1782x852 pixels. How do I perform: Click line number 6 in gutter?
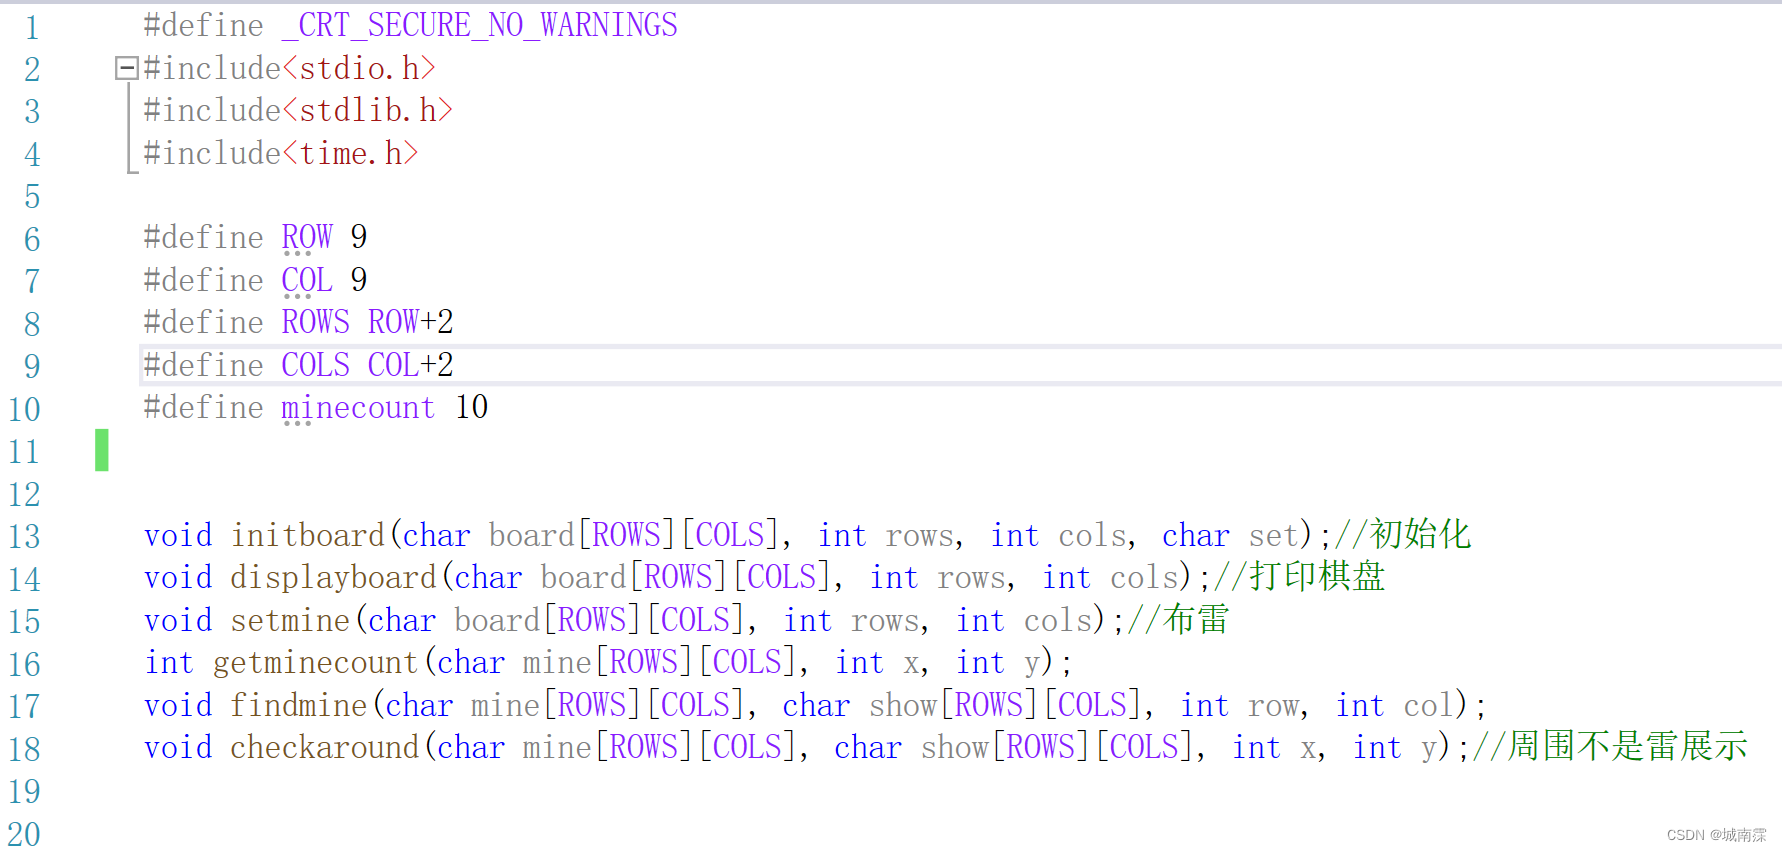pos(32,239)
